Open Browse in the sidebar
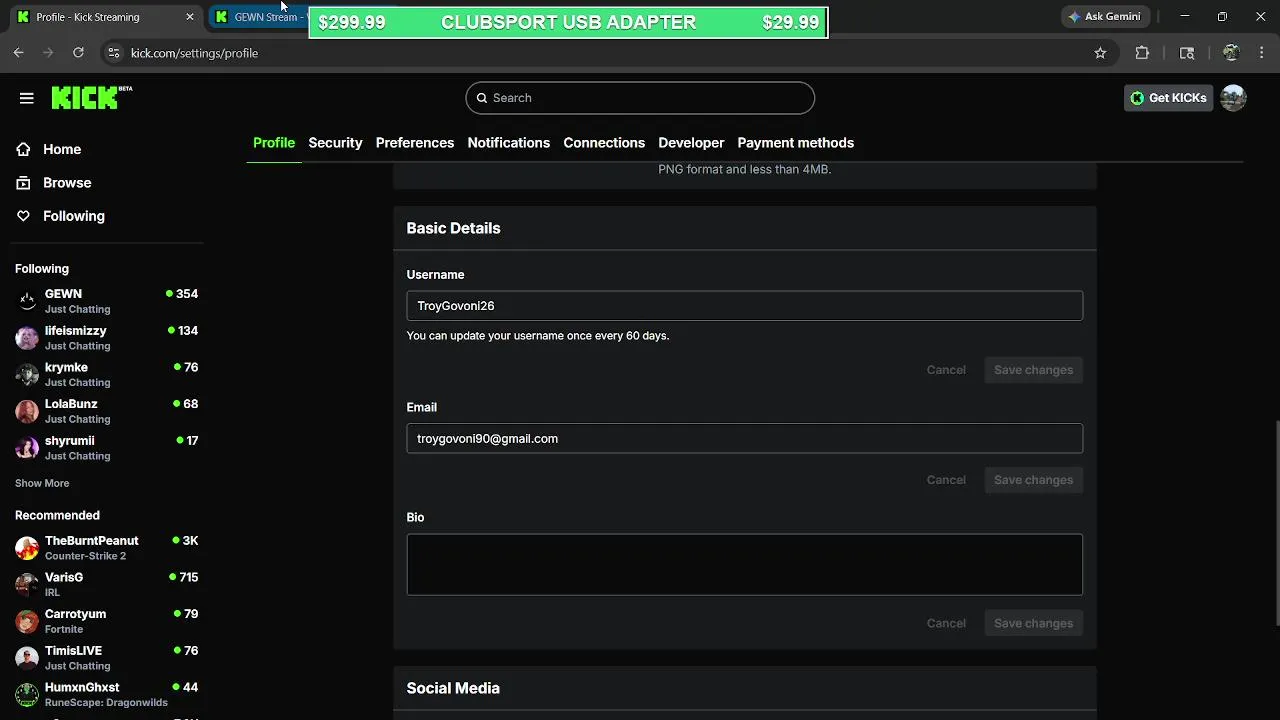This screenshot has width=1280, height=720. 67,183
